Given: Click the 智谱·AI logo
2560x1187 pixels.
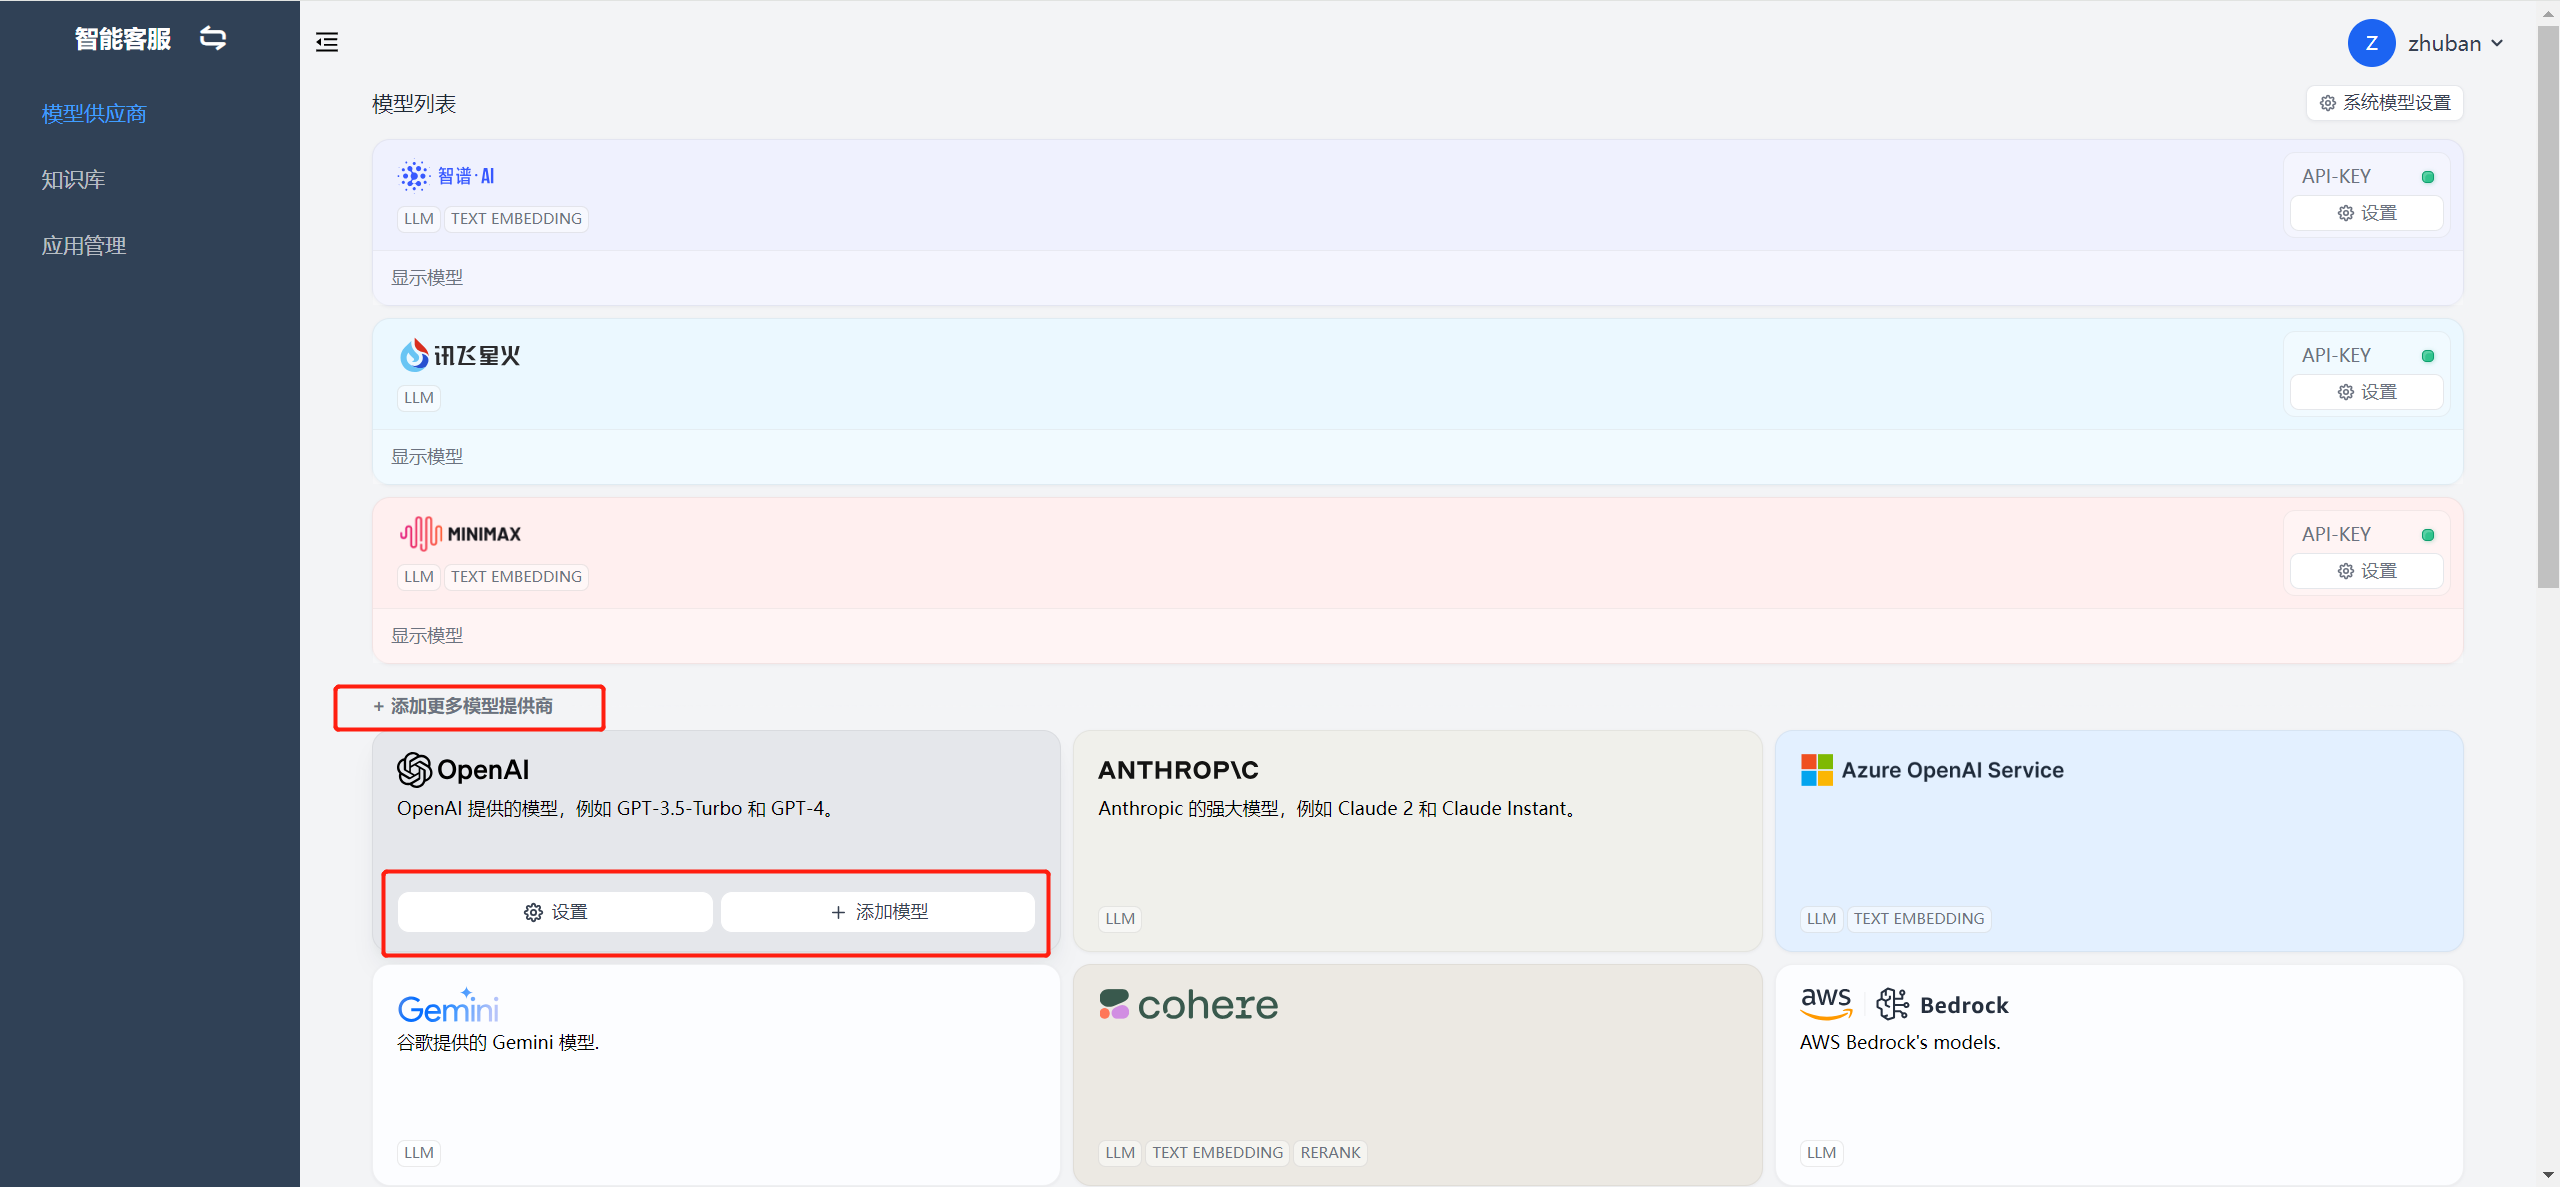Looking at the screenshot, I should (446, 176).
